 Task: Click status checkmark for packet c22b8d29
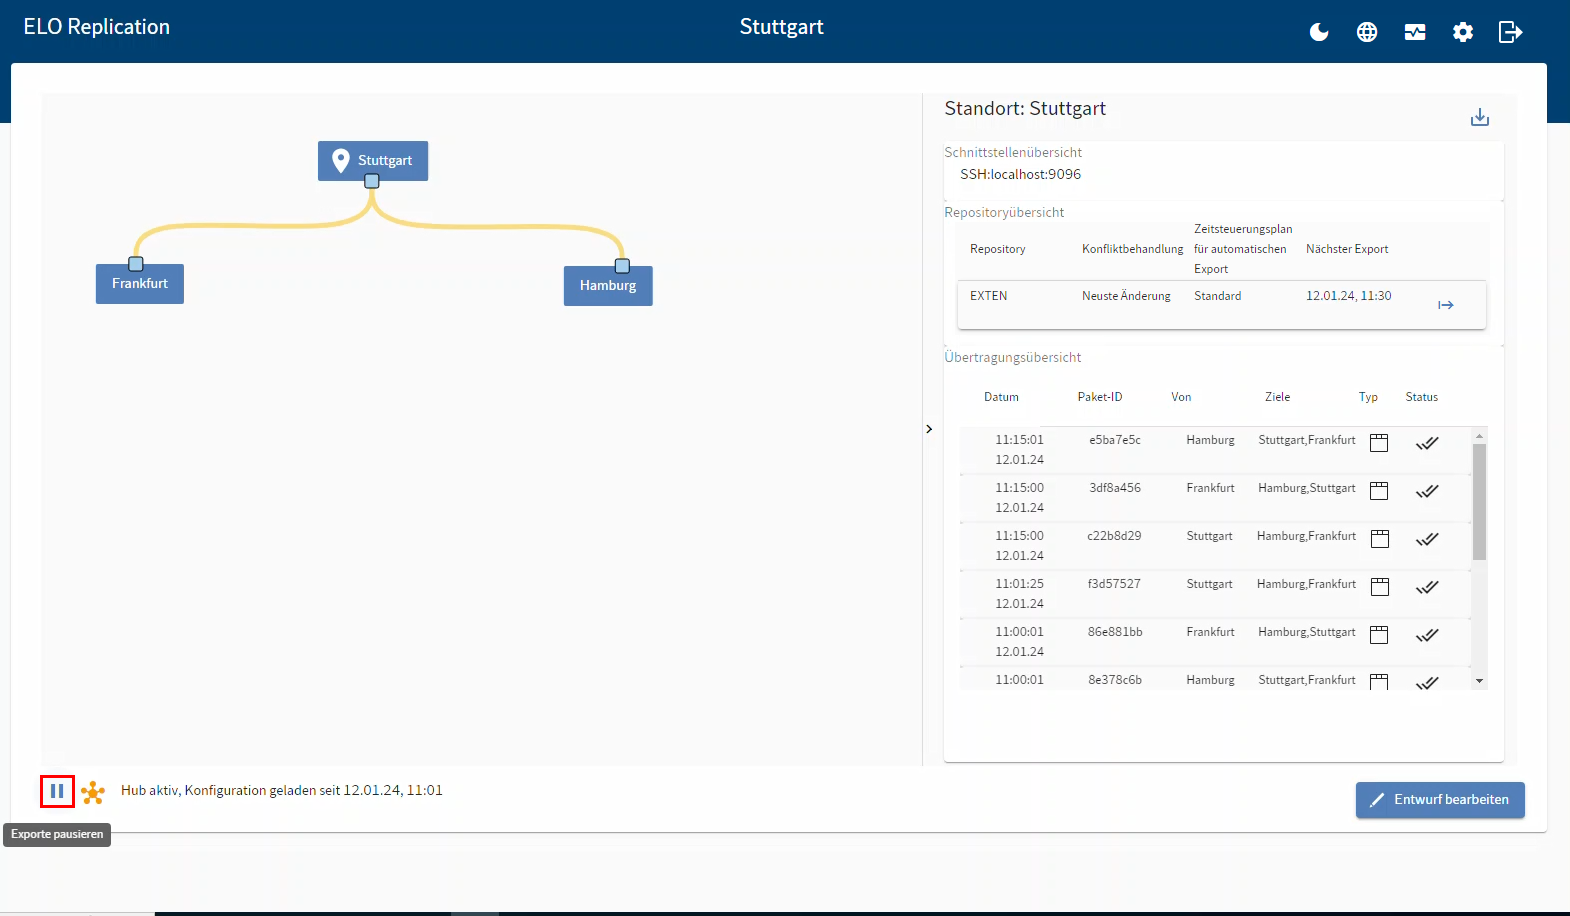1427,539
